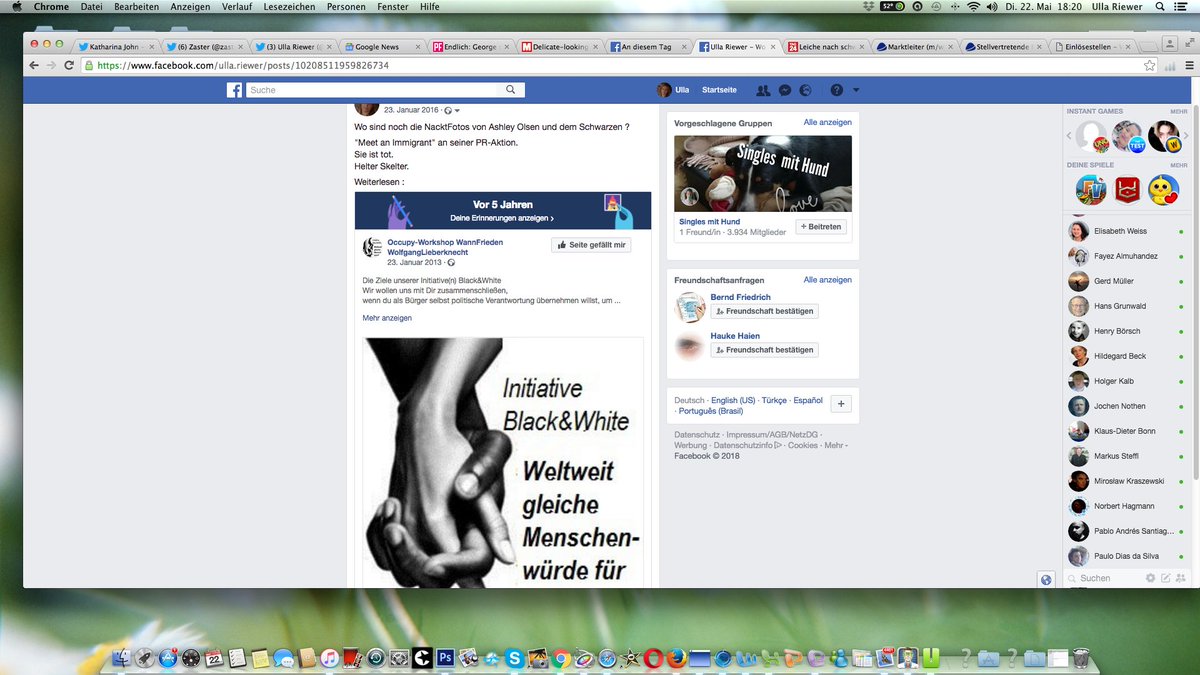Image resolution: width=1200 pixels, height=675 pixels.
Task: Join group with Beitreten button
Action: click(x=821, y=227)
